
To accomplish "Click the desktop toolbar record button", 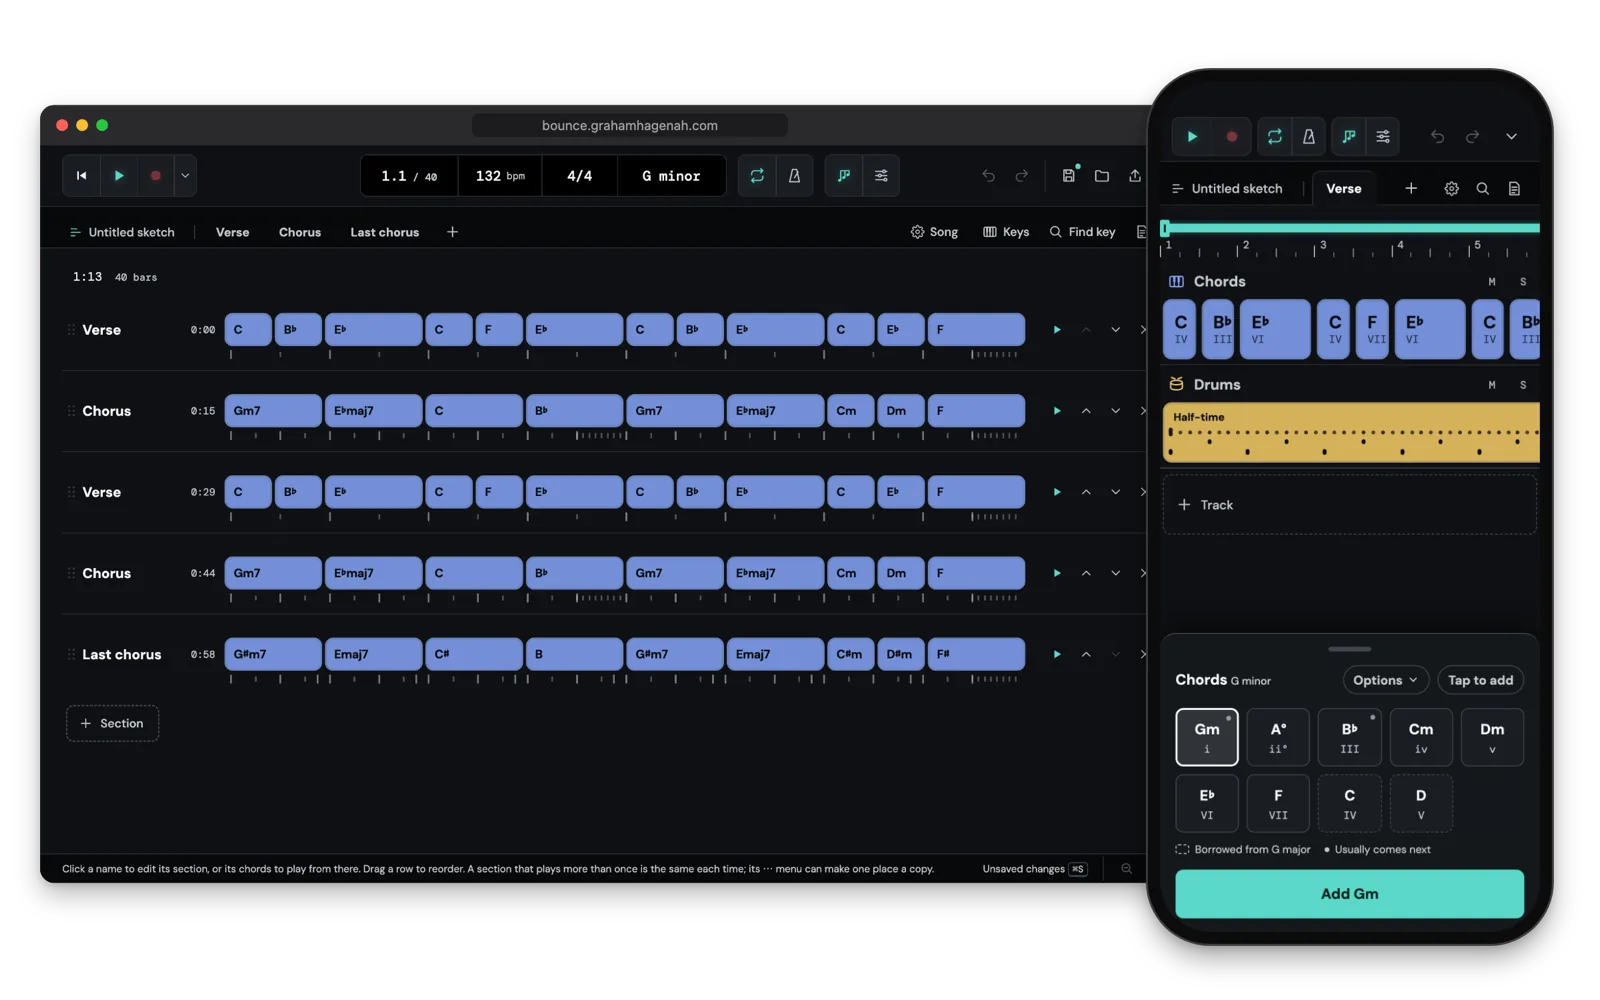I will click(x=156, y=176).
